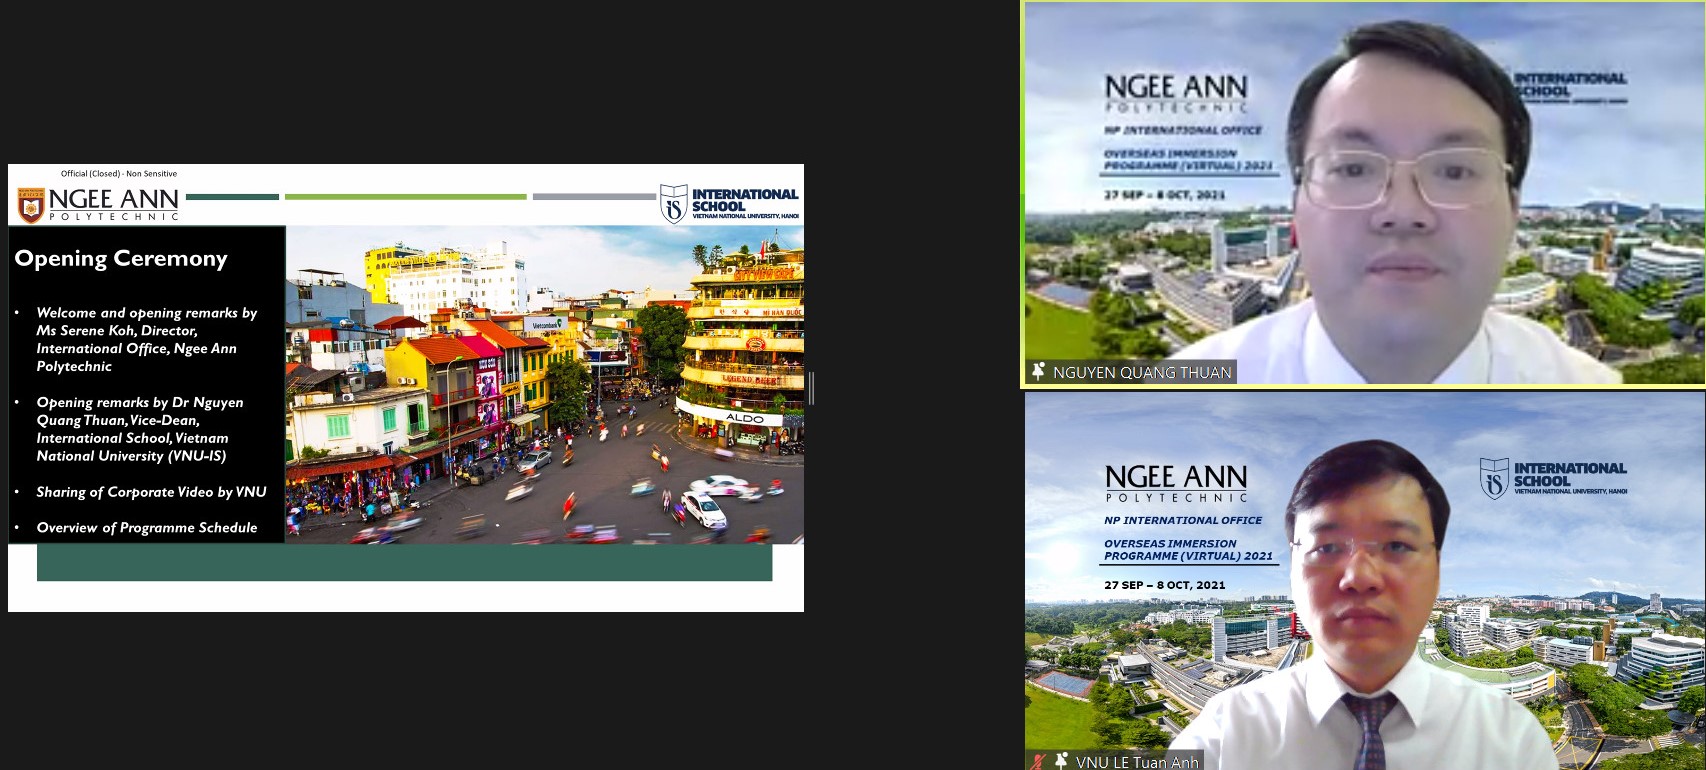Click the Ngee Ann Polytechnic crest on the slide
This screenshot has height=770, width=1706.
(31, 205)
